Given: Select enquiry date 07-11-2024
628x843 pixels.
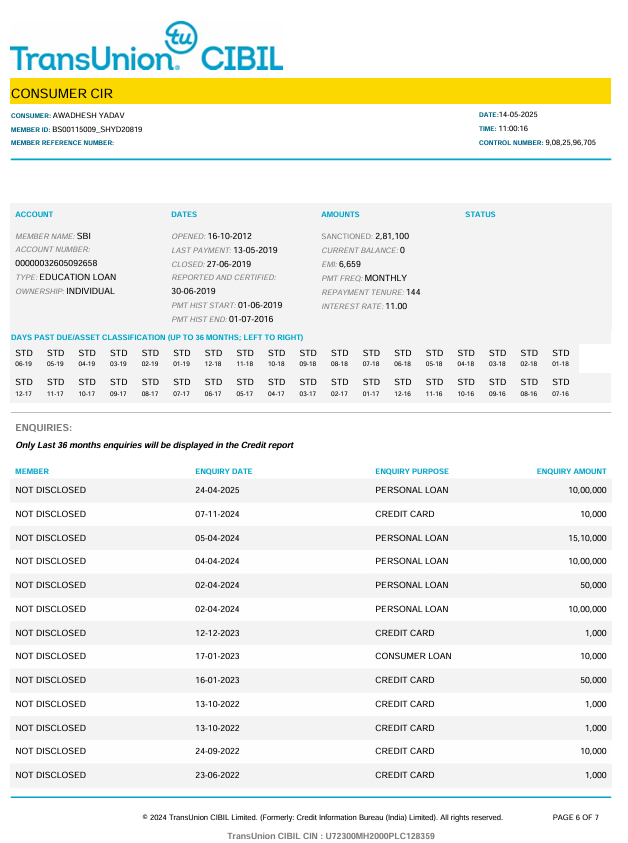Looking at the screenshot, I should click(x=217, y=515).
